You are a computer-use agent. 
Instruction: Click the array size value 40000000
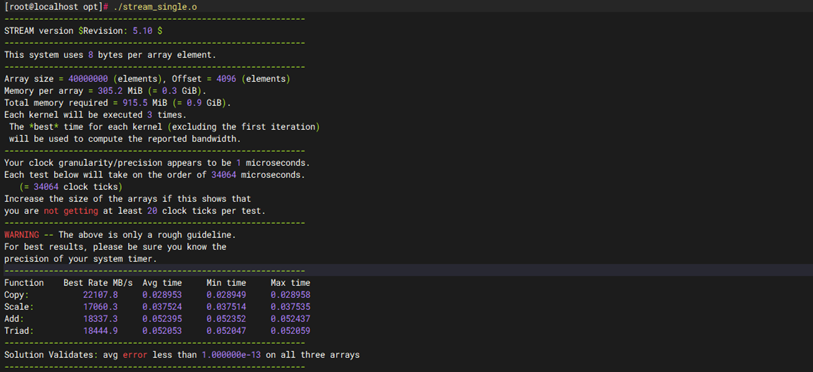(x=88, y=79)
